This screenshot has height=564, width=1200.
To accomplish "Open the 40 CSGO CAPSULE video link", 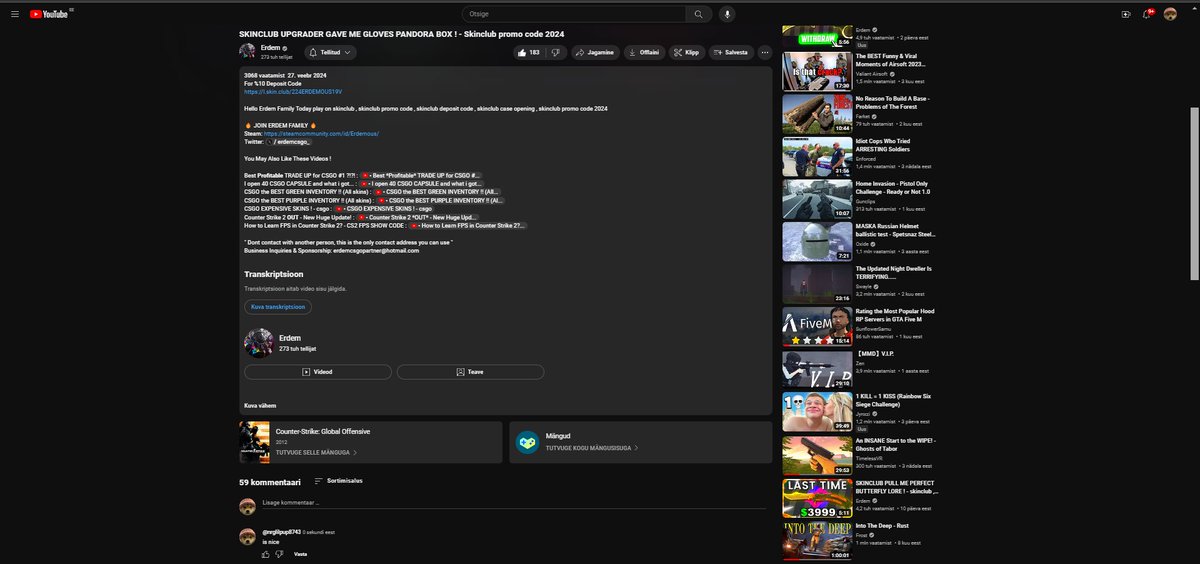I will click(x=423, y=184).
